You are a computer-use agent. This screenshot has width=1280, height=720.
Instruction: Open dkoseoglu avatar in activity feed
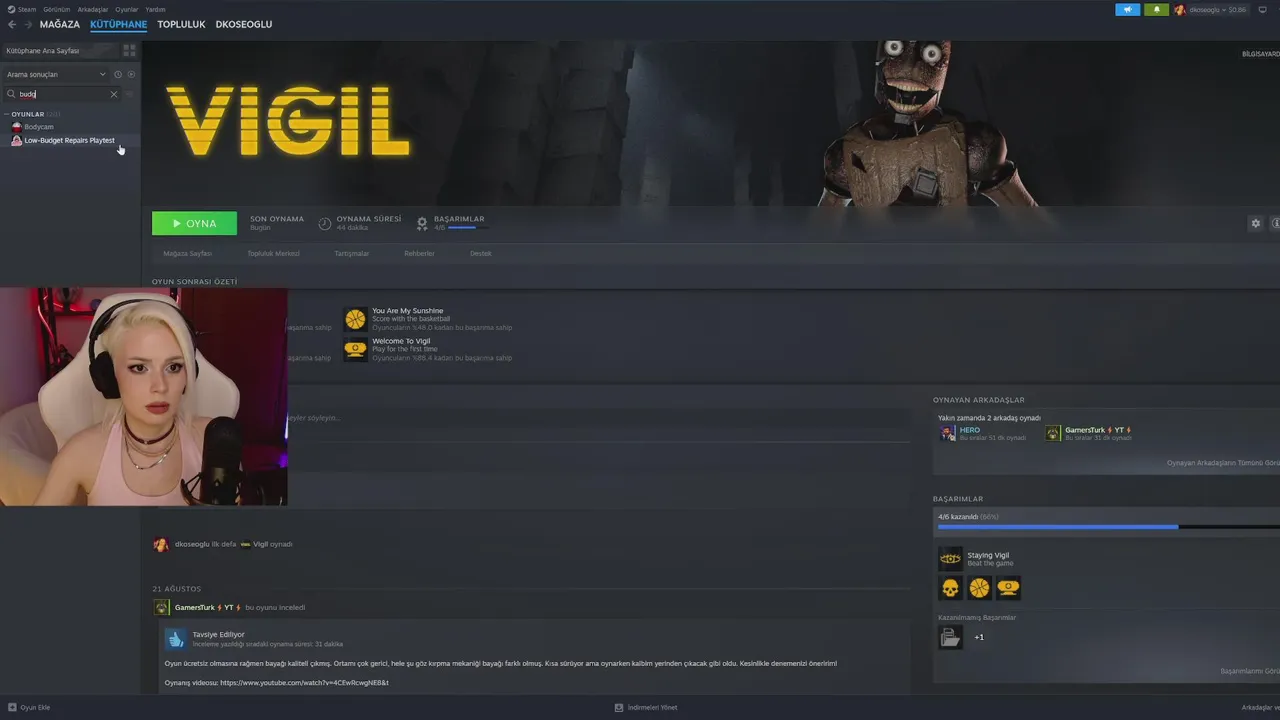tap(161, 544)
